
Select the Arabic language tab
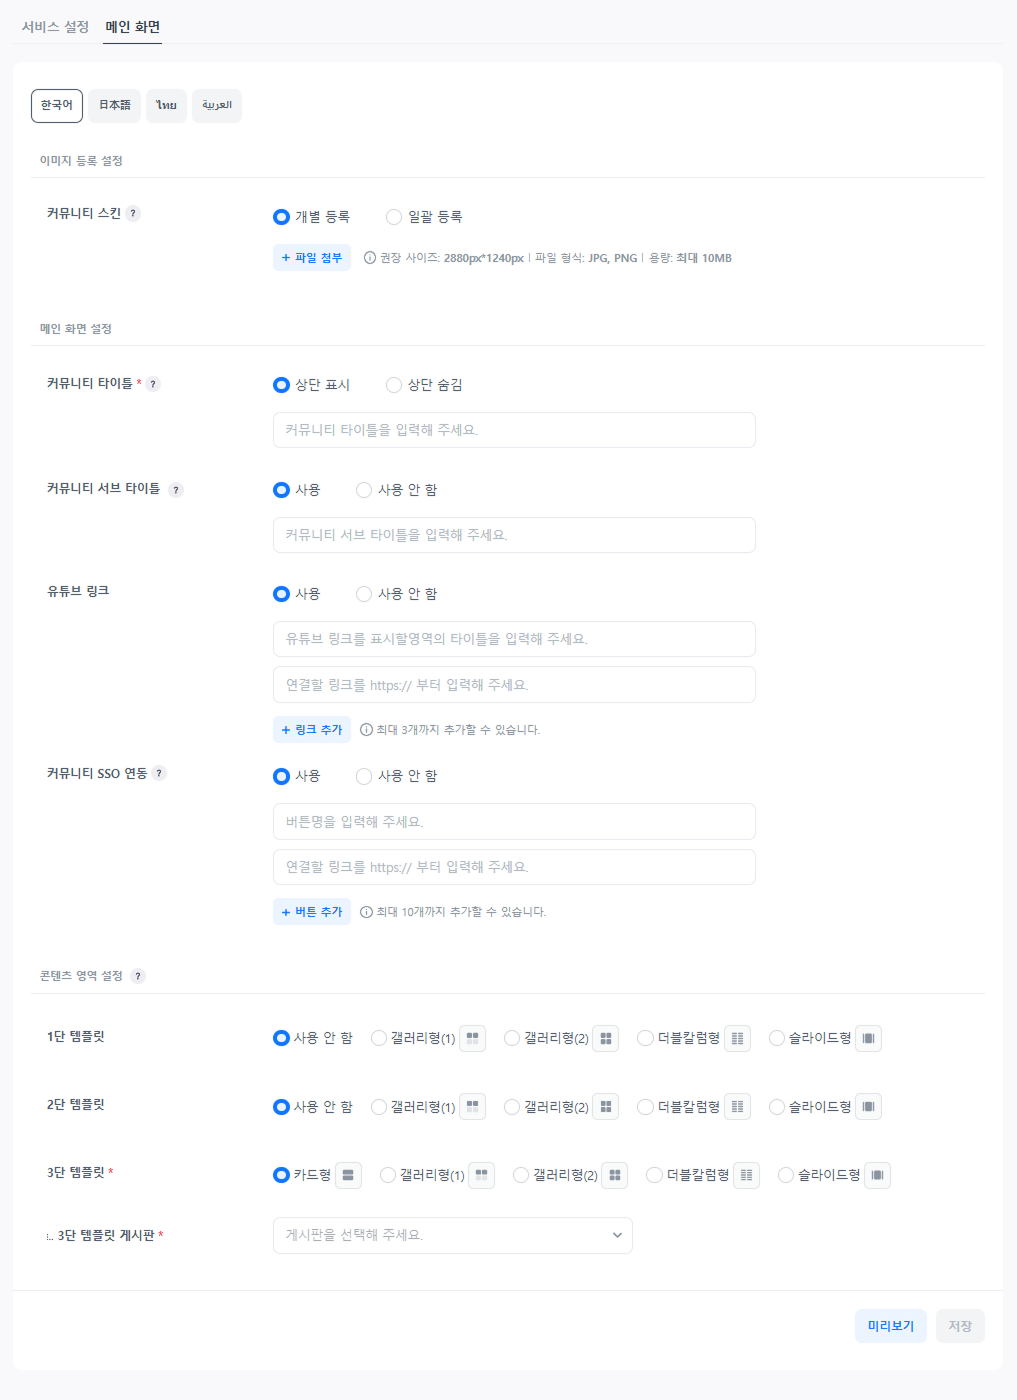point(217,105)
